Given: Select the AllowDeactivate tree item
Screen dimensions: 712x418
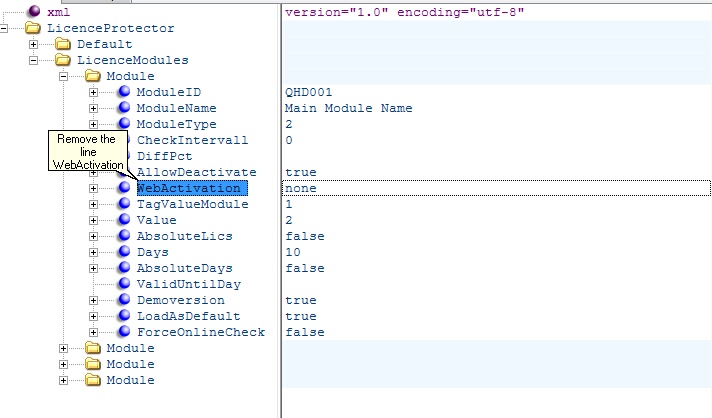Looking at the screenshot, I should pos(197,172).
